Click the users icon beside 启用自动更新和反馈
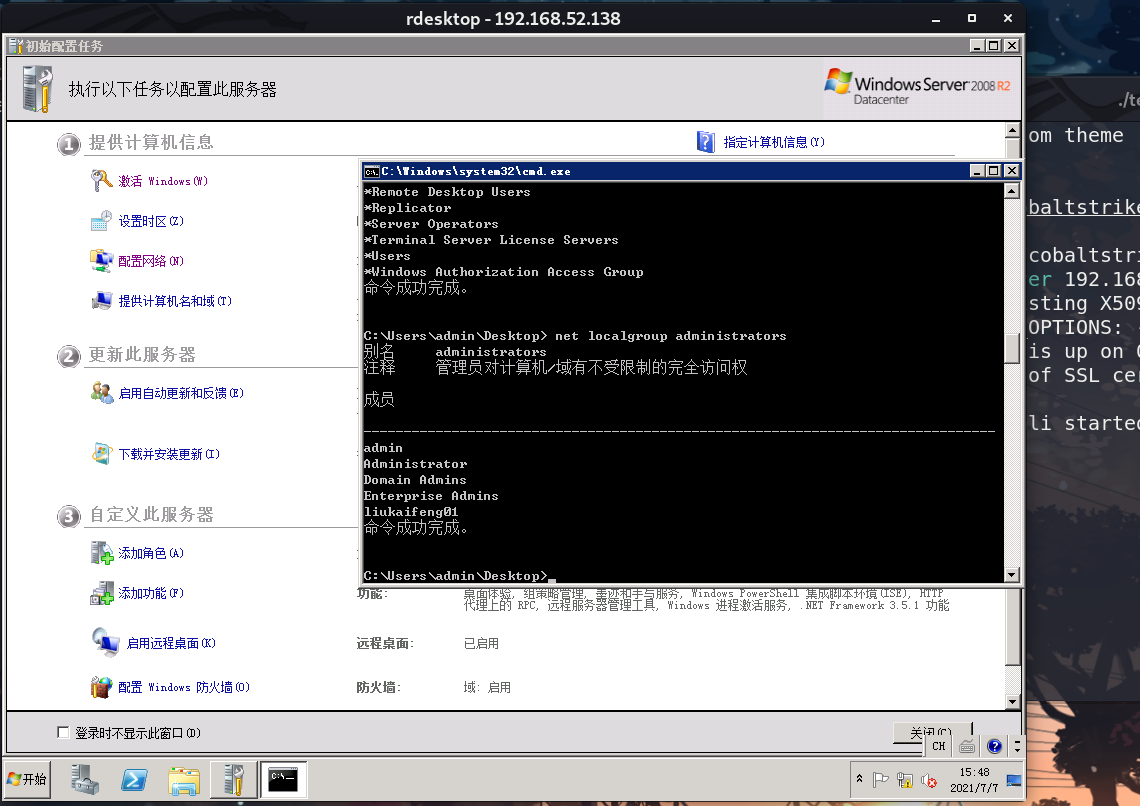The image size is (1140, 806). click(x=101, y=392)
